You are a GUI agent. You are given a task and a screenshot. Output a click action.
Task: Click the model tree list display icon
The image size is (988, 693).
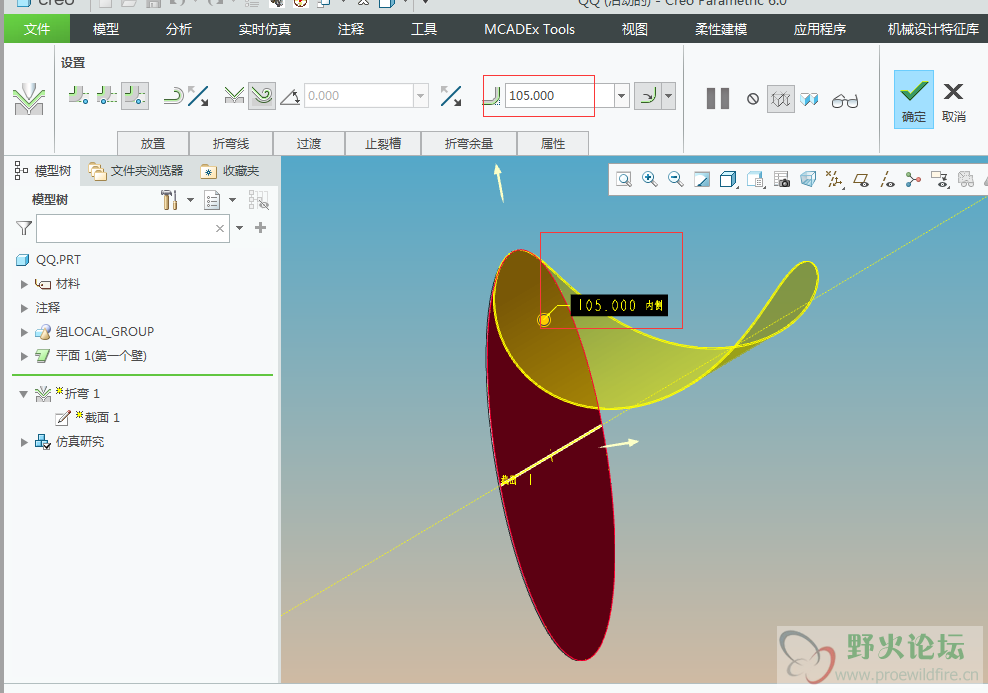pyautogui.click(x=212, y=200)
